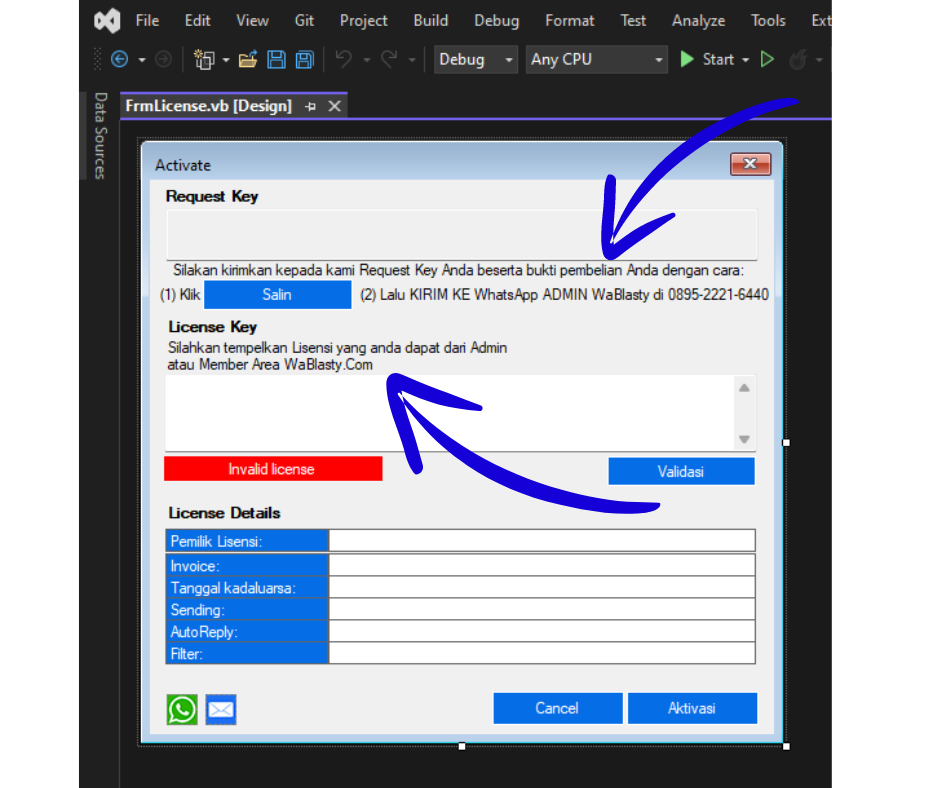The width and height of the screenshot is (940, 788).
Task: Click the License Key textbox scrollbar down arrow
Action: tap(744, 439)
